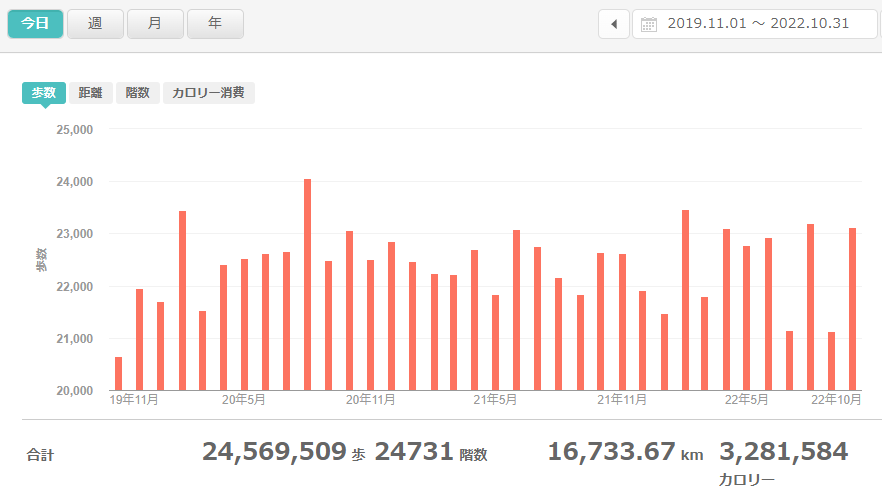Viewport: 882px width, 496px height.
Task: Select the 歩数 tab
Action: [x=44, y=93]
